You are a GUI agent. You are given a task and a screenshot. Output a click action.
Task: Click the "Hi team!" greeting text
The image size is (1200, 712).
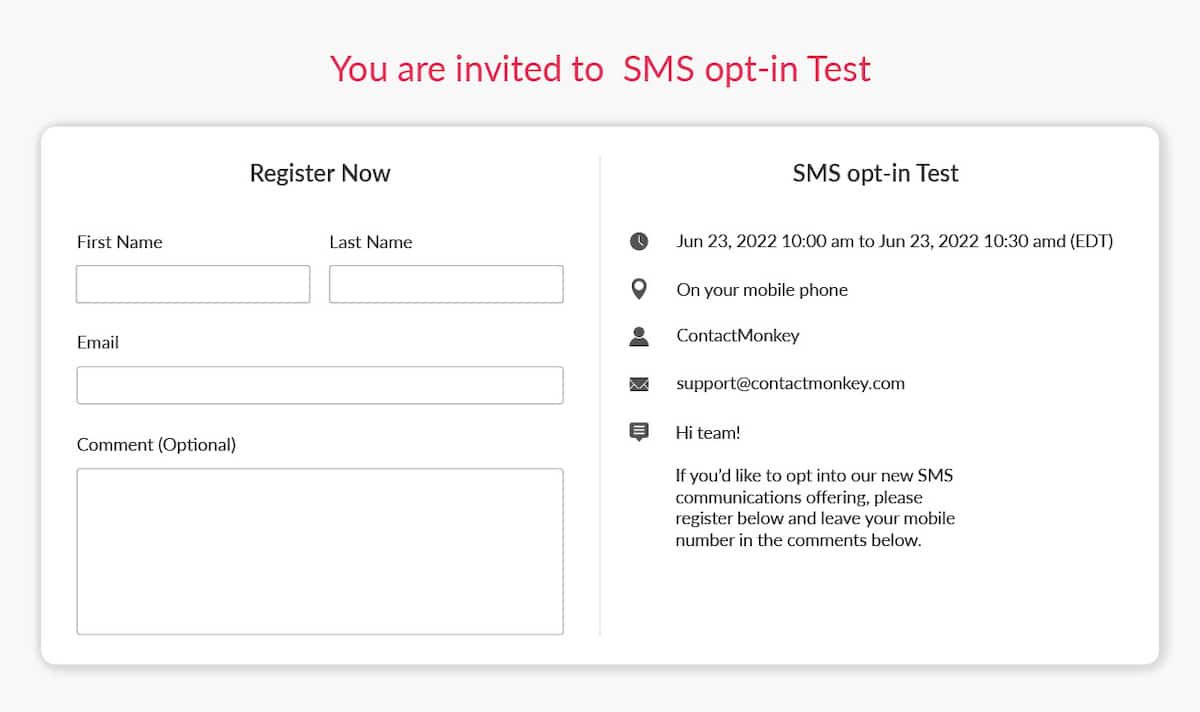pos(708,432)
